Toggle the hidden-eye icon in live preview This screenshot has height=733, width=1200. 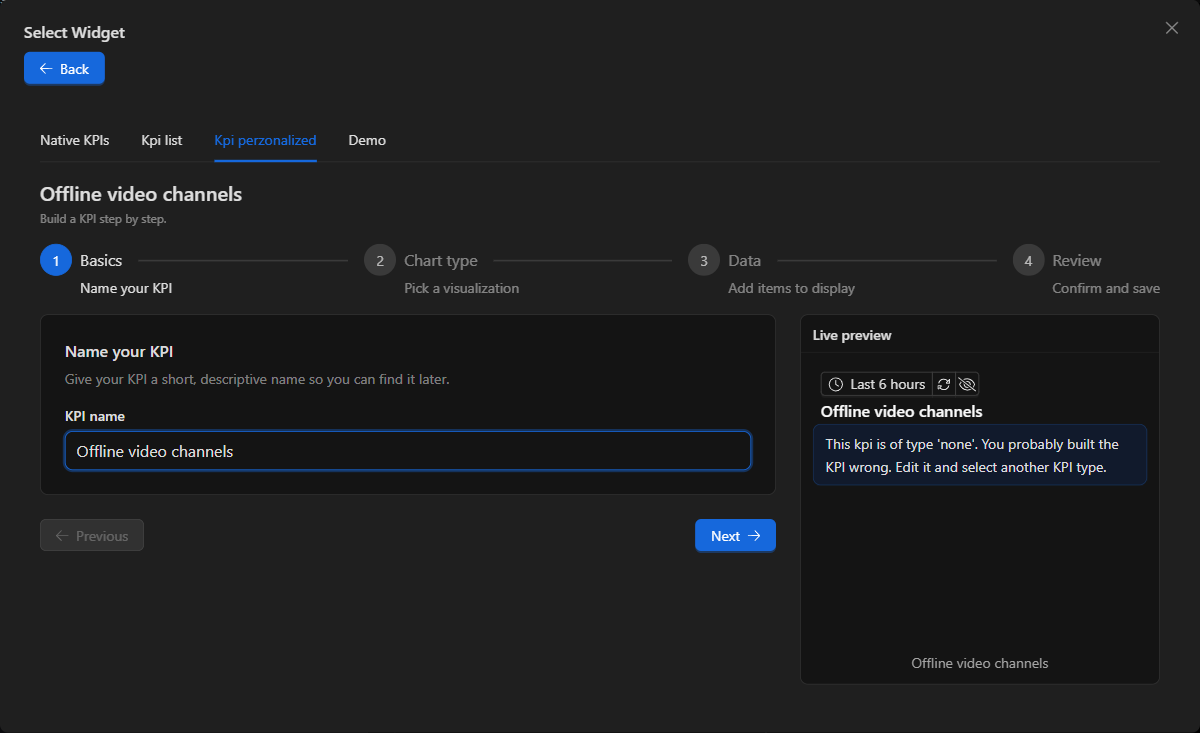[x=966, y=384]
